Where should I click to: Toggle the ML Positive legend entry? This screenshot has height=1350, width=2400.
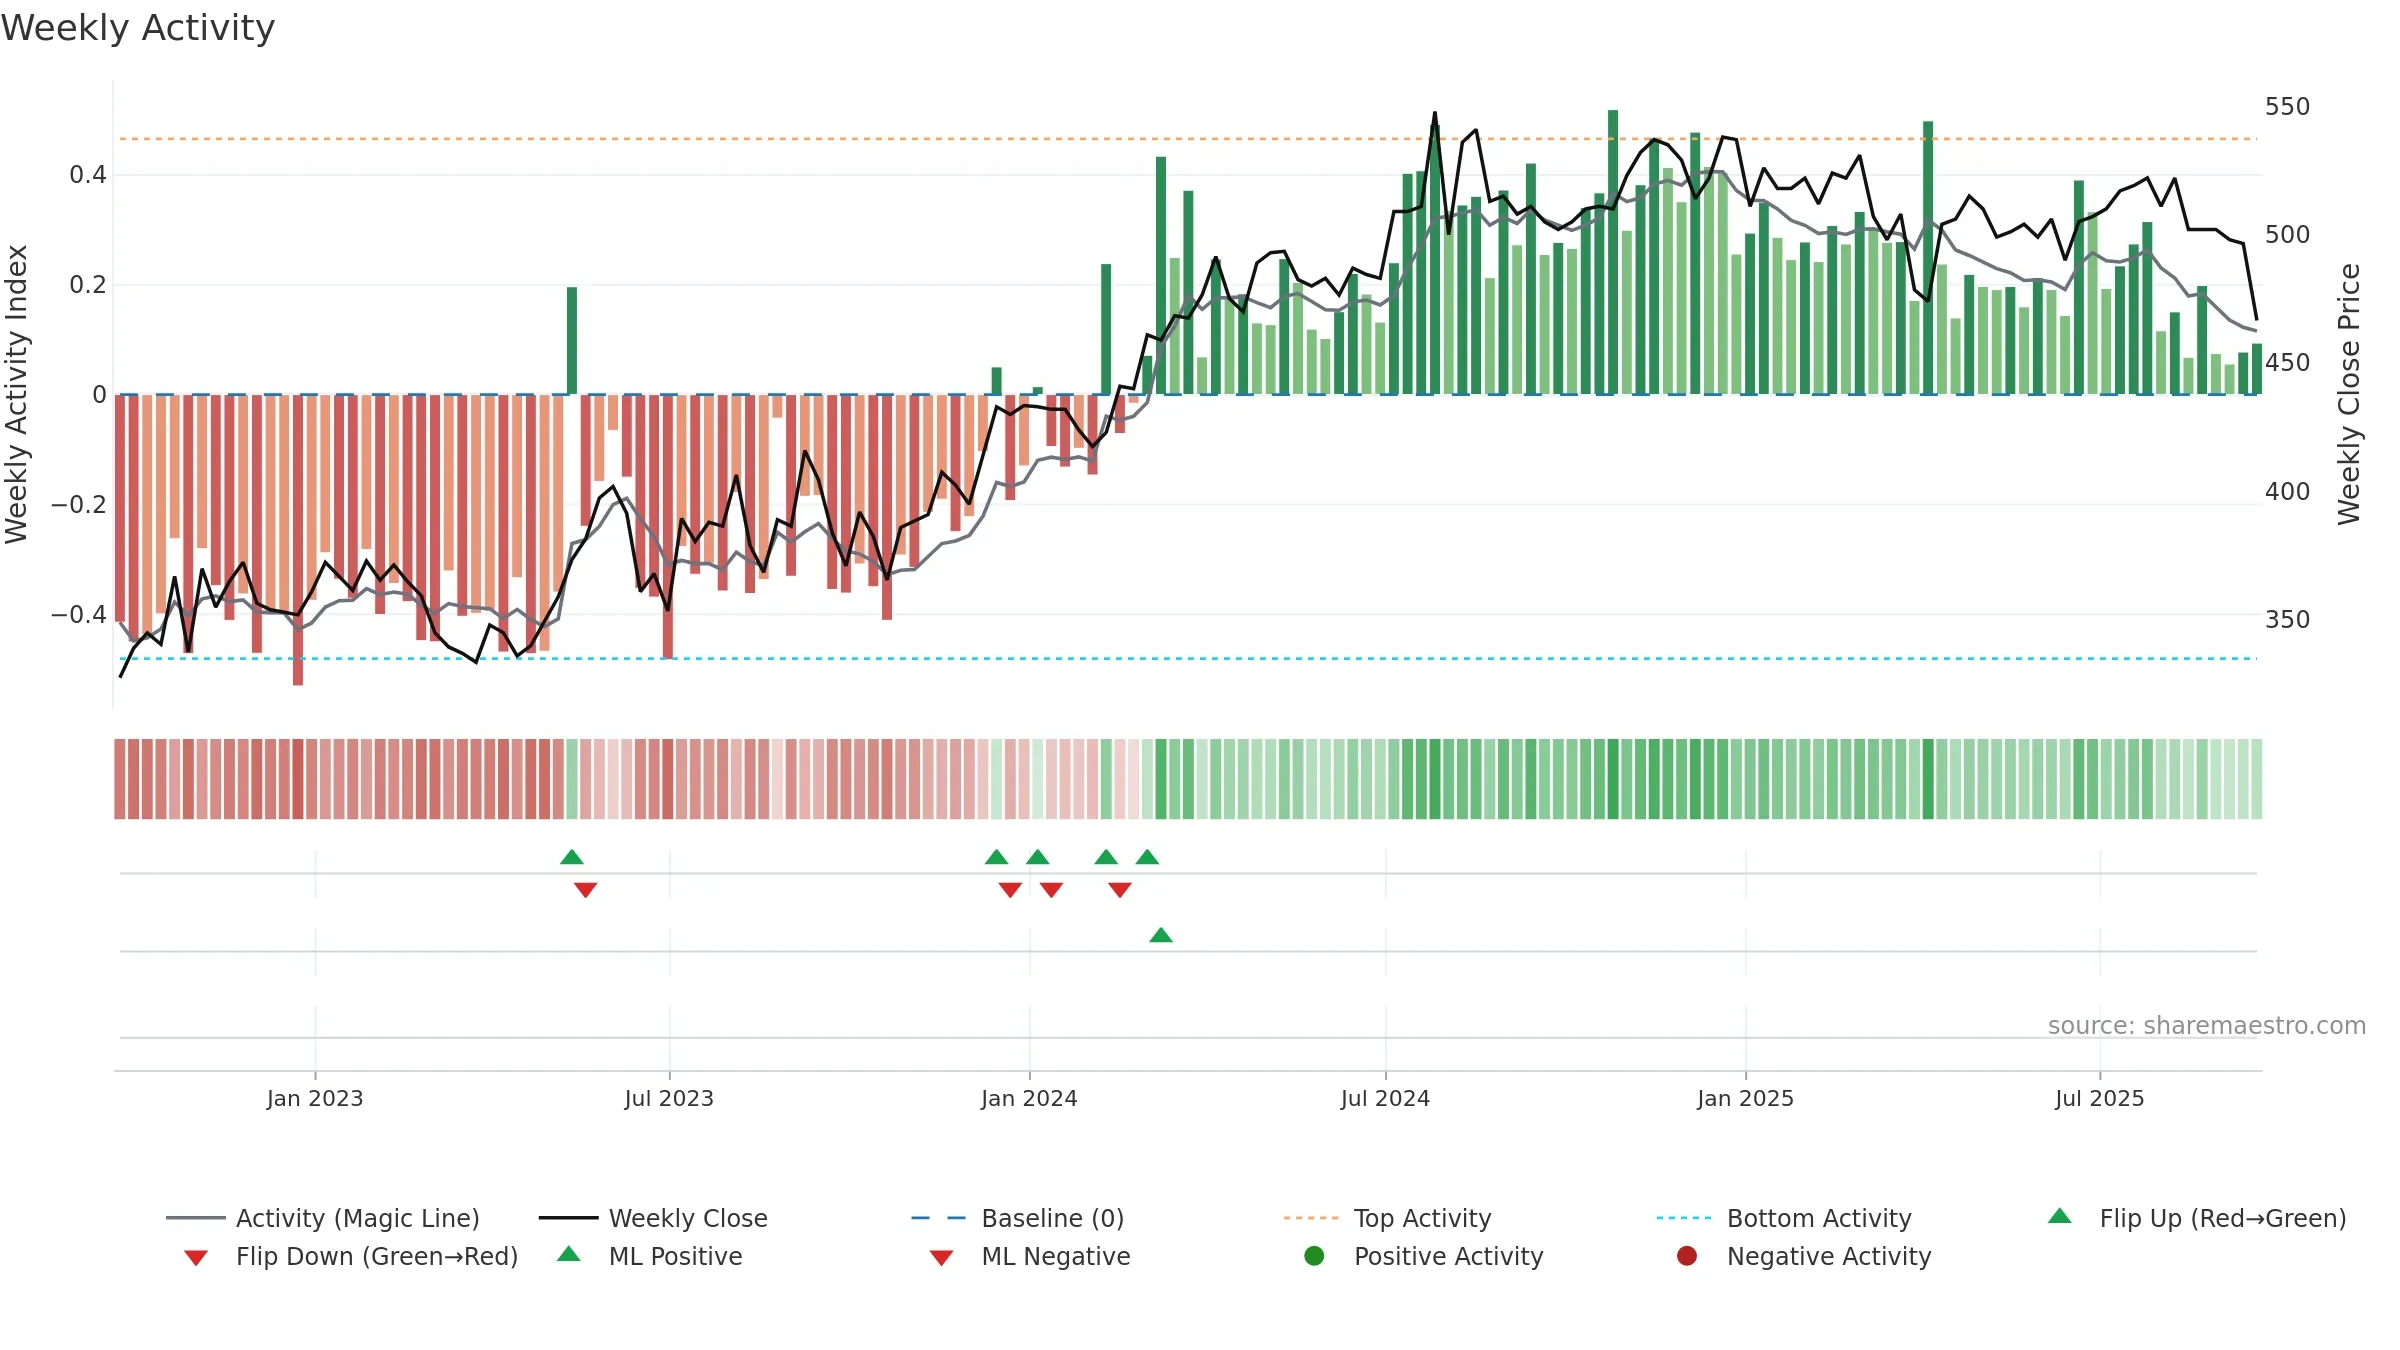(x=649, y=1256)
